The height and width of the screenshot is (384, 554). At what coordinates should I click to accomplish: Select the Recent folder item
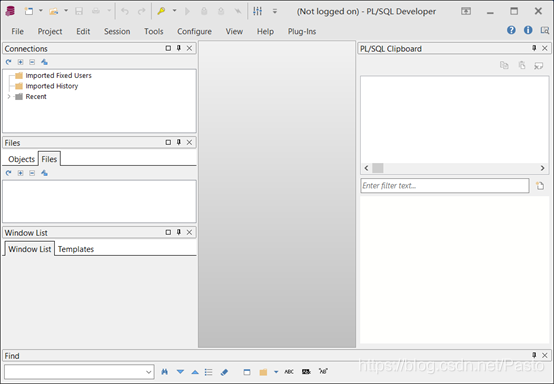36,96
